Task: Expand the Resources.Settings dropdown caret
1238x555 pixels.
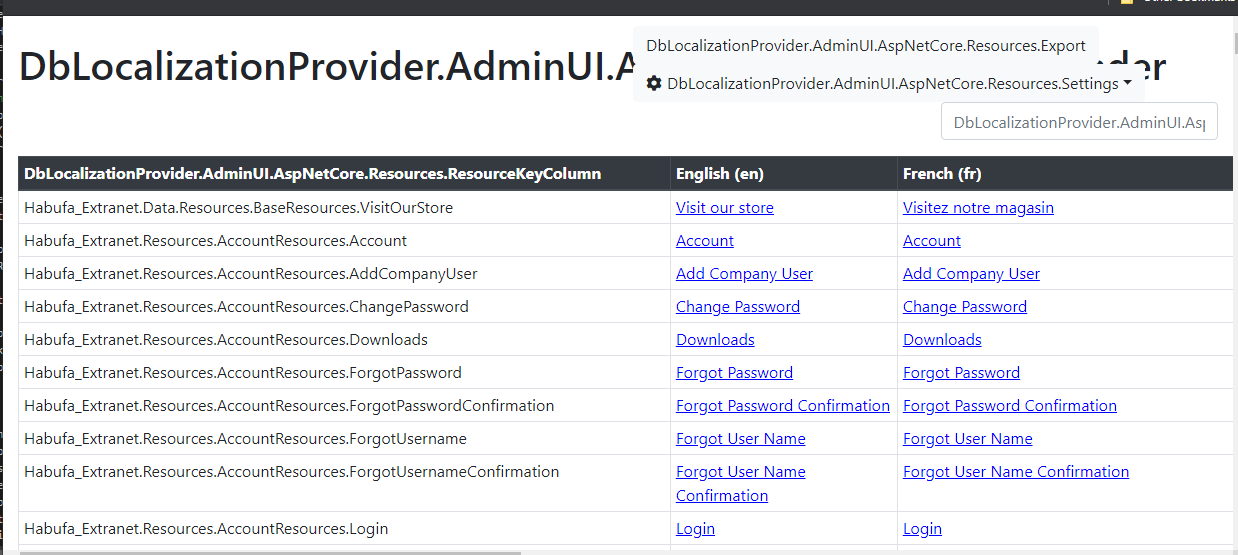Action: click(x=1128, y=83)
